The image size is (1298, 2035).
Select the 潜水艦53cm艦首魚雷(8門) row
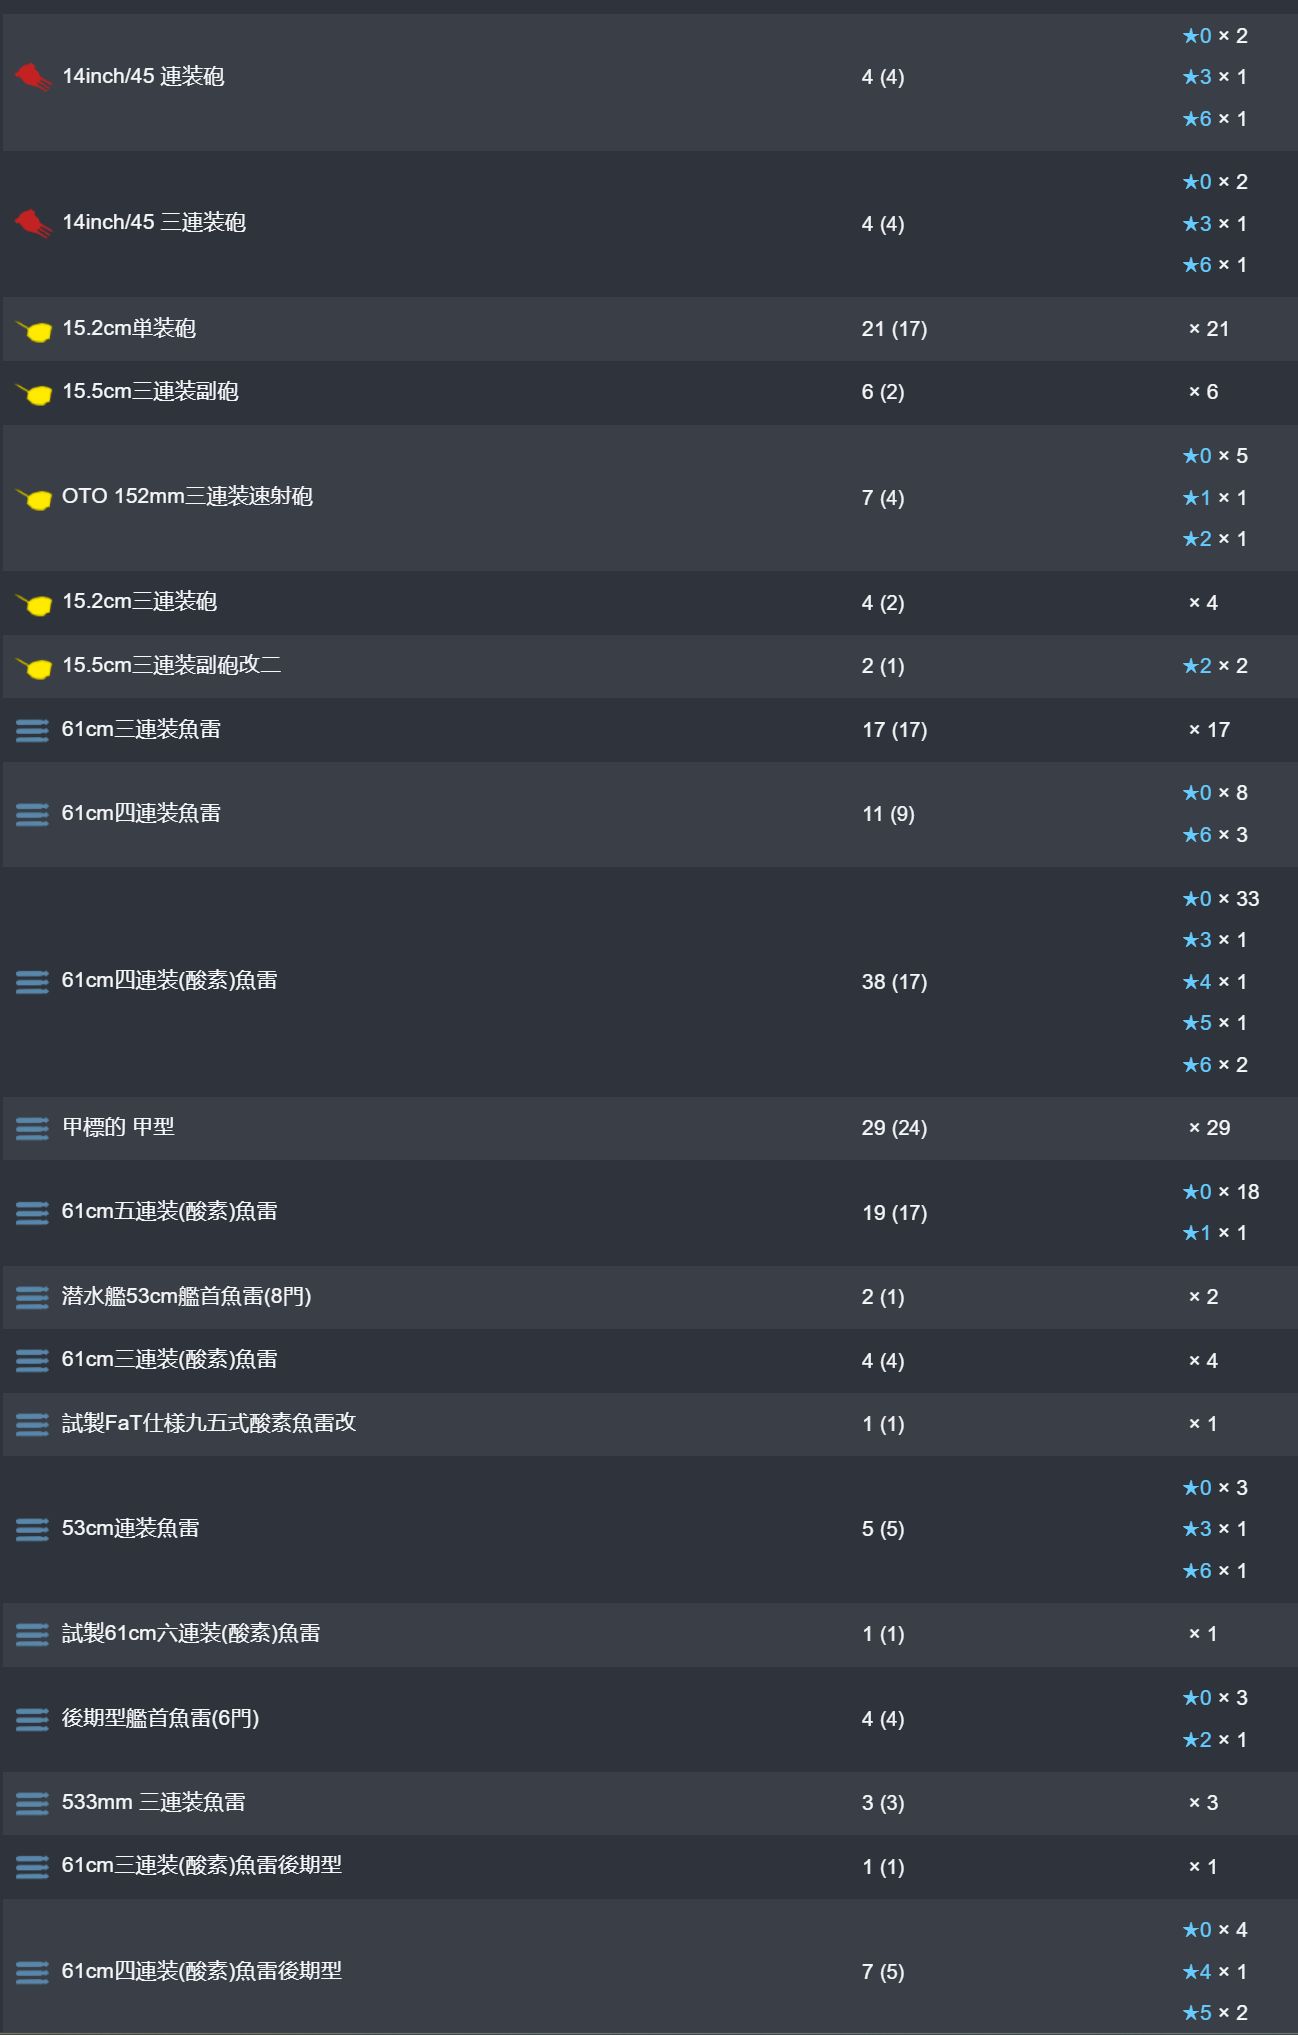coord(649,1297)
